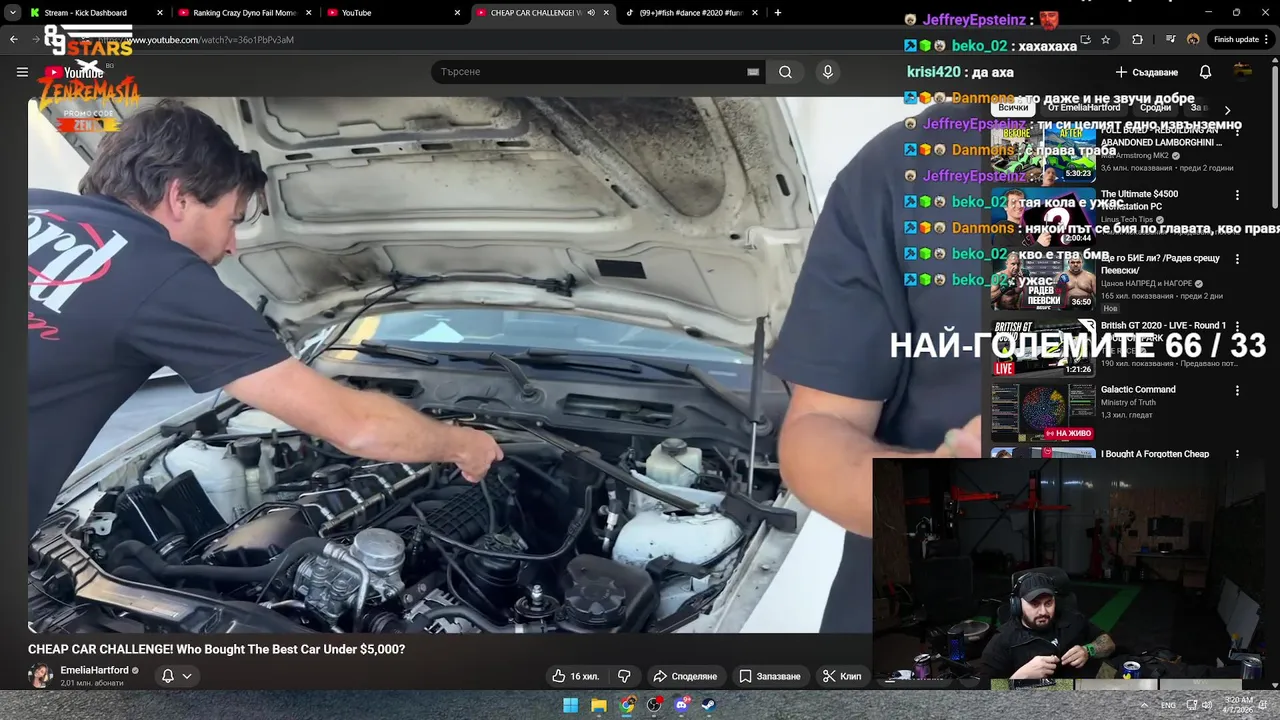Open the EmeliaHartford channel name link

(x=94, y=670)
